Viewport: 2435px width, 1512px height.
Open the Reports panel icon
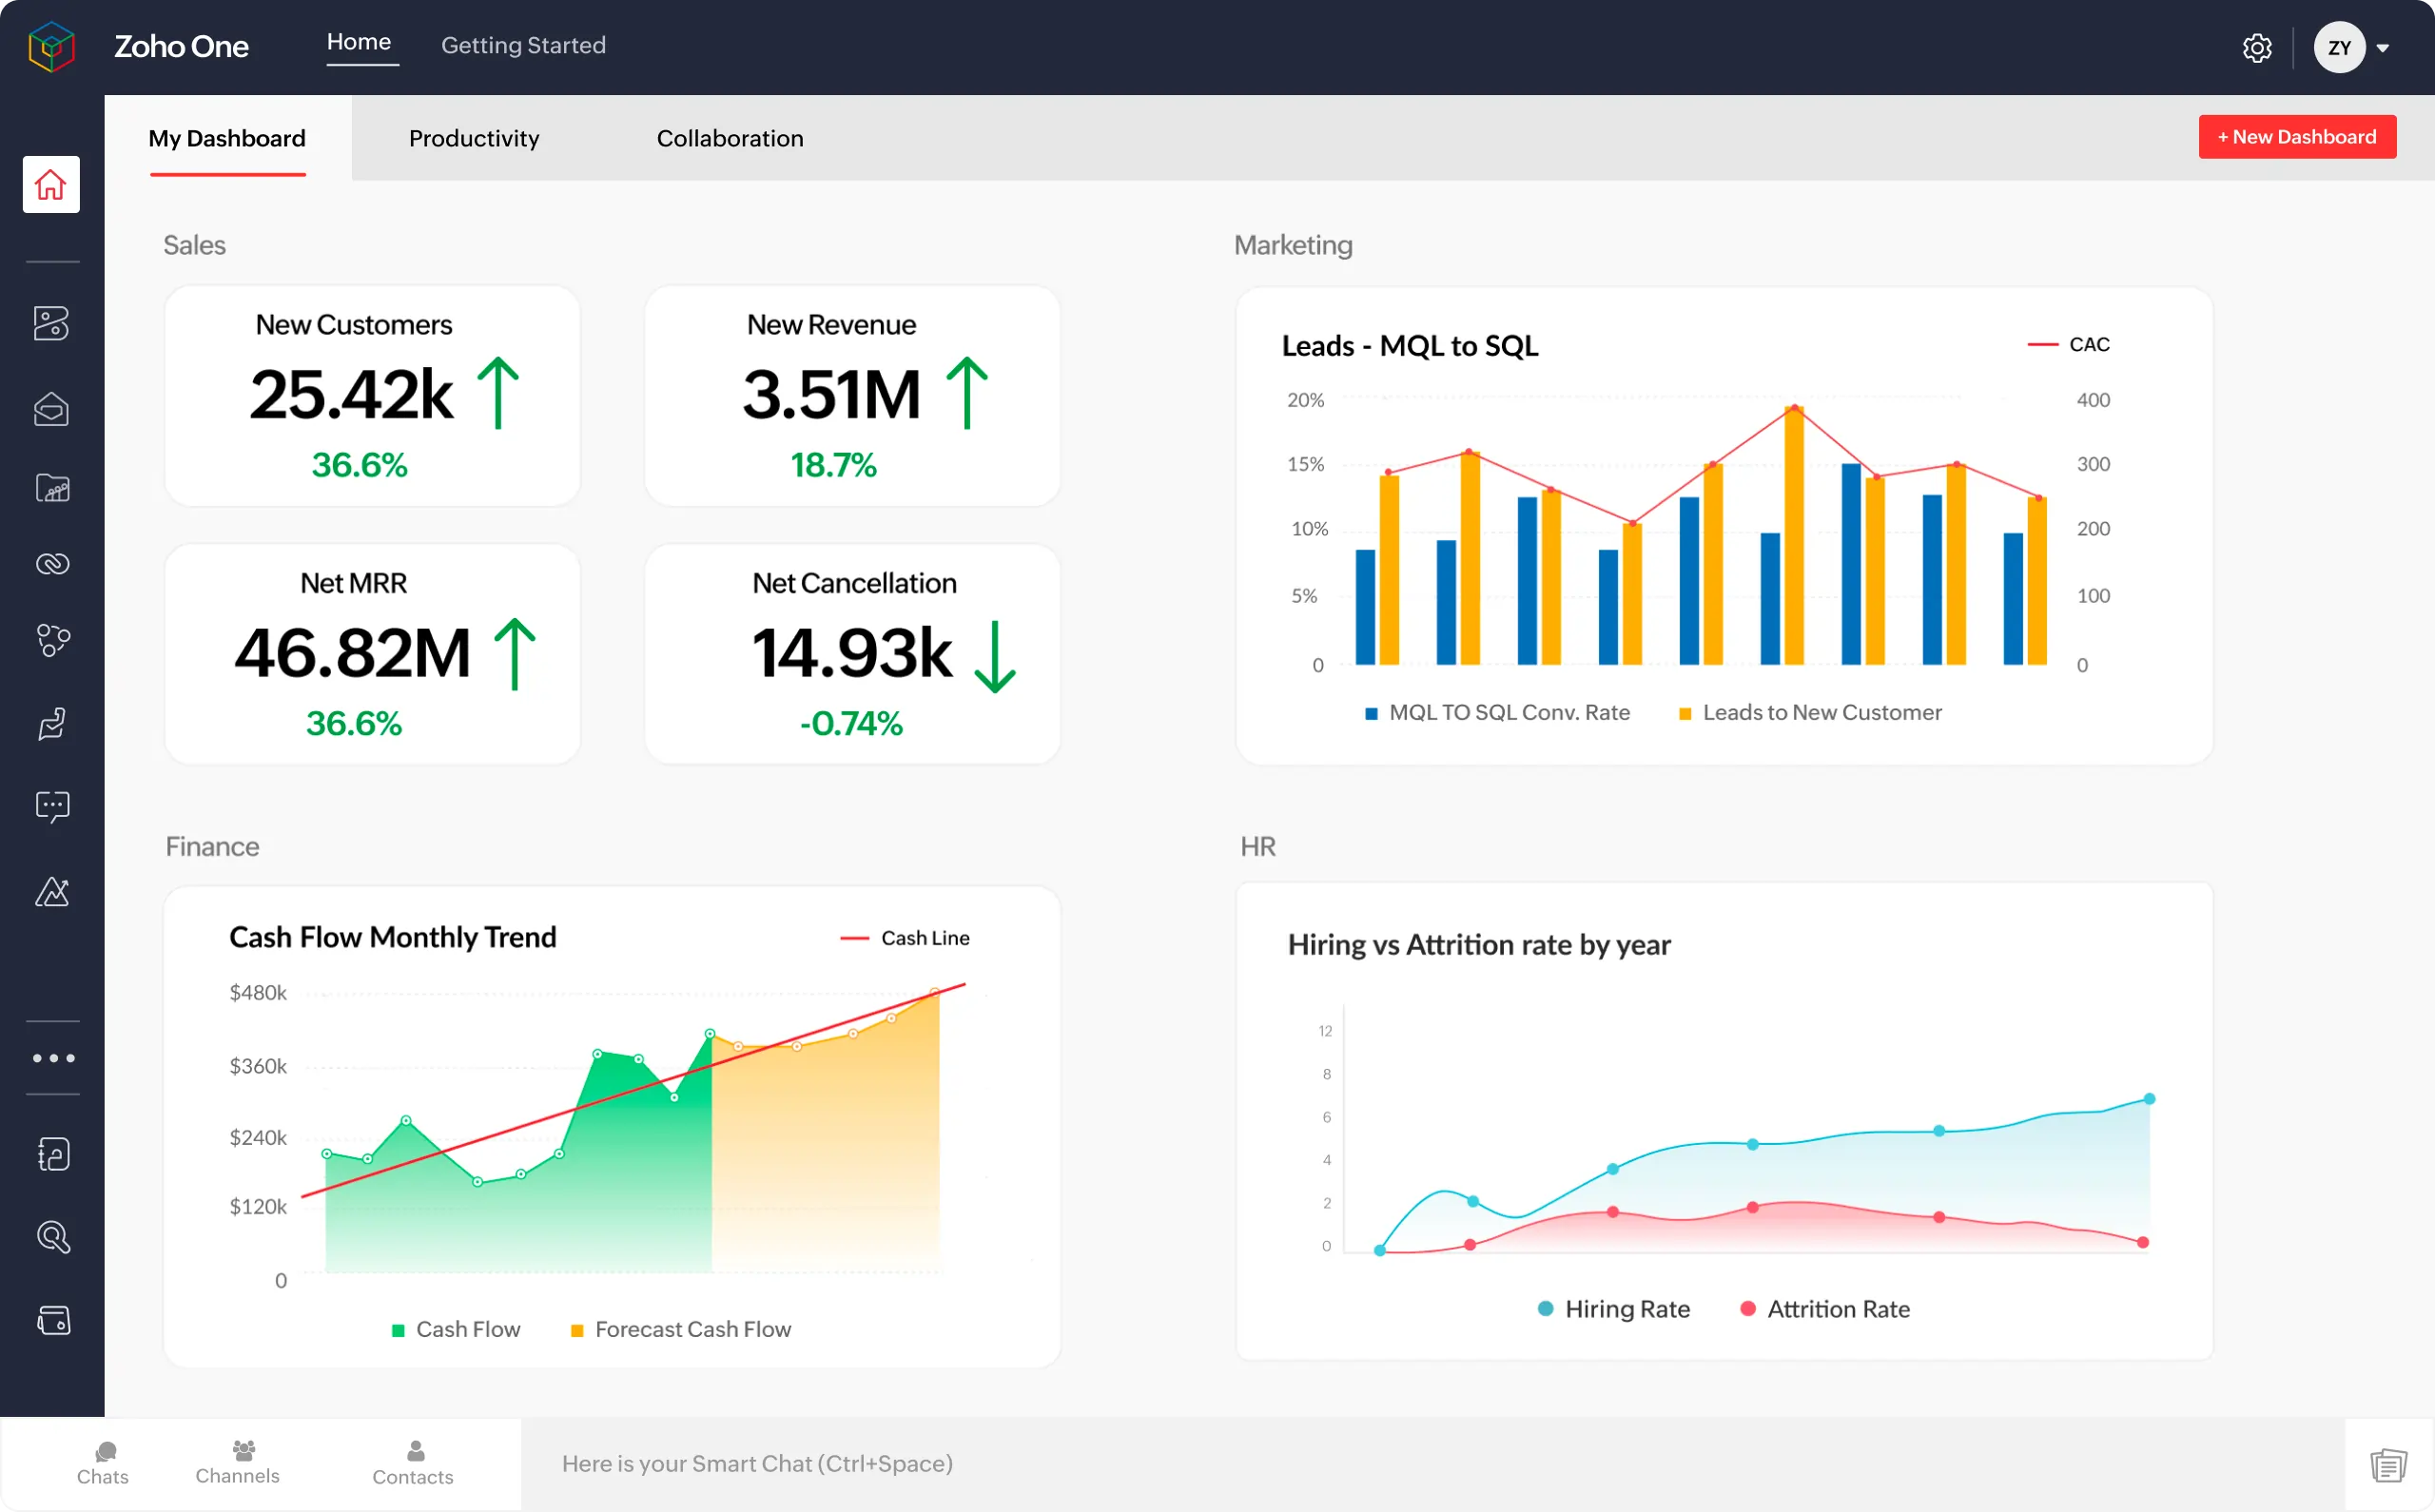pyautogui.click(x=50, y=488)
